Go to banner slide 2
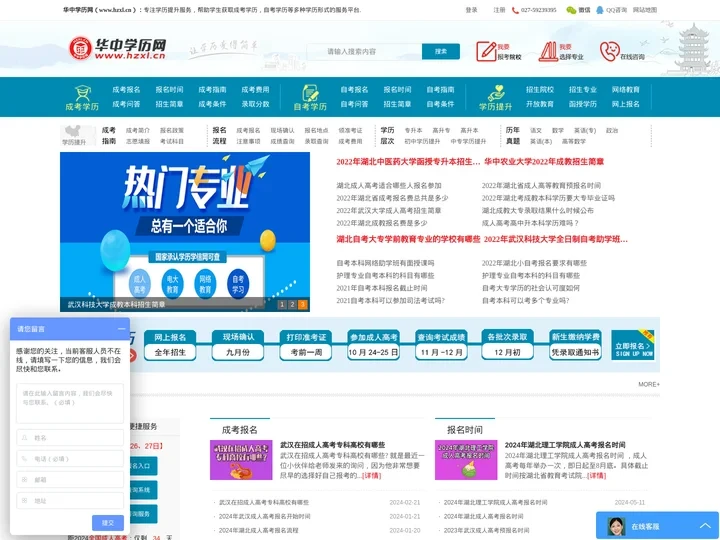 click(292, 304)
